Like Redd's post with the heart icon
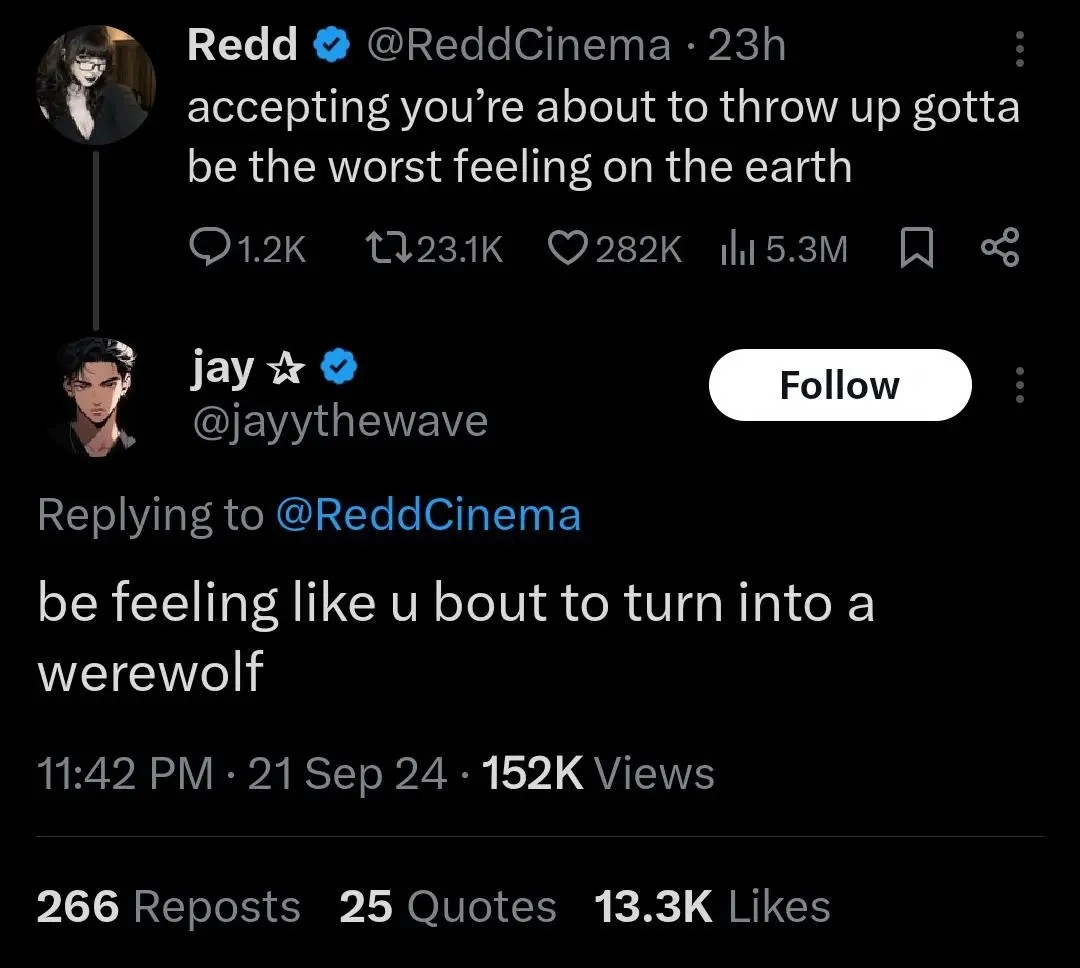The image size is (1080, 968). (567, 249)
